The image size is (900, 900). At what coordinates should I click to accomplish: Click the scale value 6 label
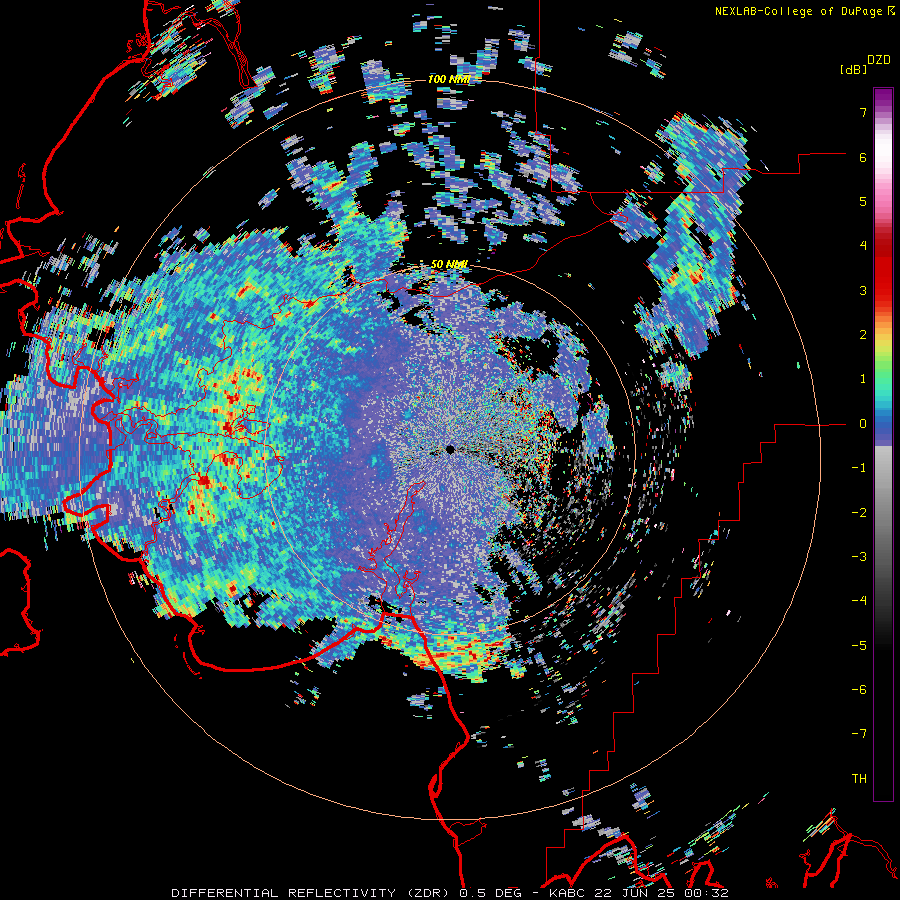click(x=863, y=157)
